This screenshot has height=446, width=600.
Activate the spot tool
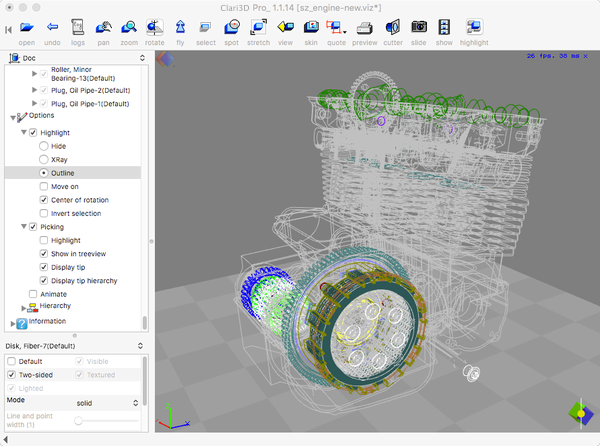232,27
